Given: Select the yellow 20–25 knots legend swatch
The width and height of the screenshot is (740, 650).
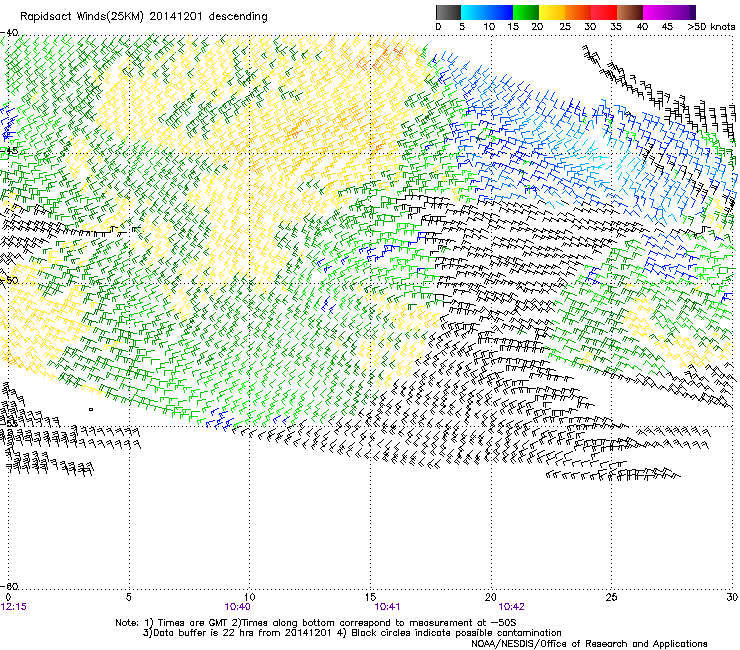Looking at the screenshot, I should click(x=552, y=12).
